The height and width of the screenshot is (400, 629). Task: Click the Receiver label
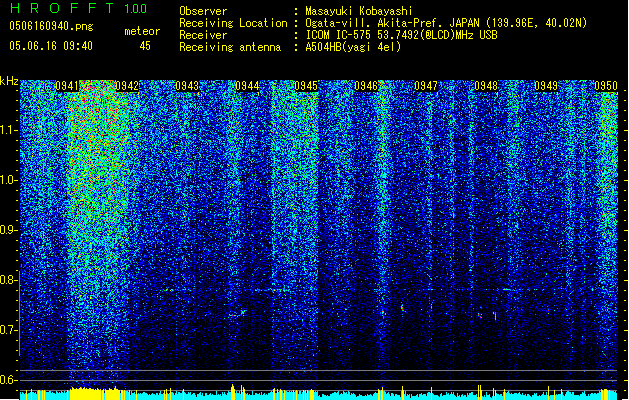click(203, 35)
